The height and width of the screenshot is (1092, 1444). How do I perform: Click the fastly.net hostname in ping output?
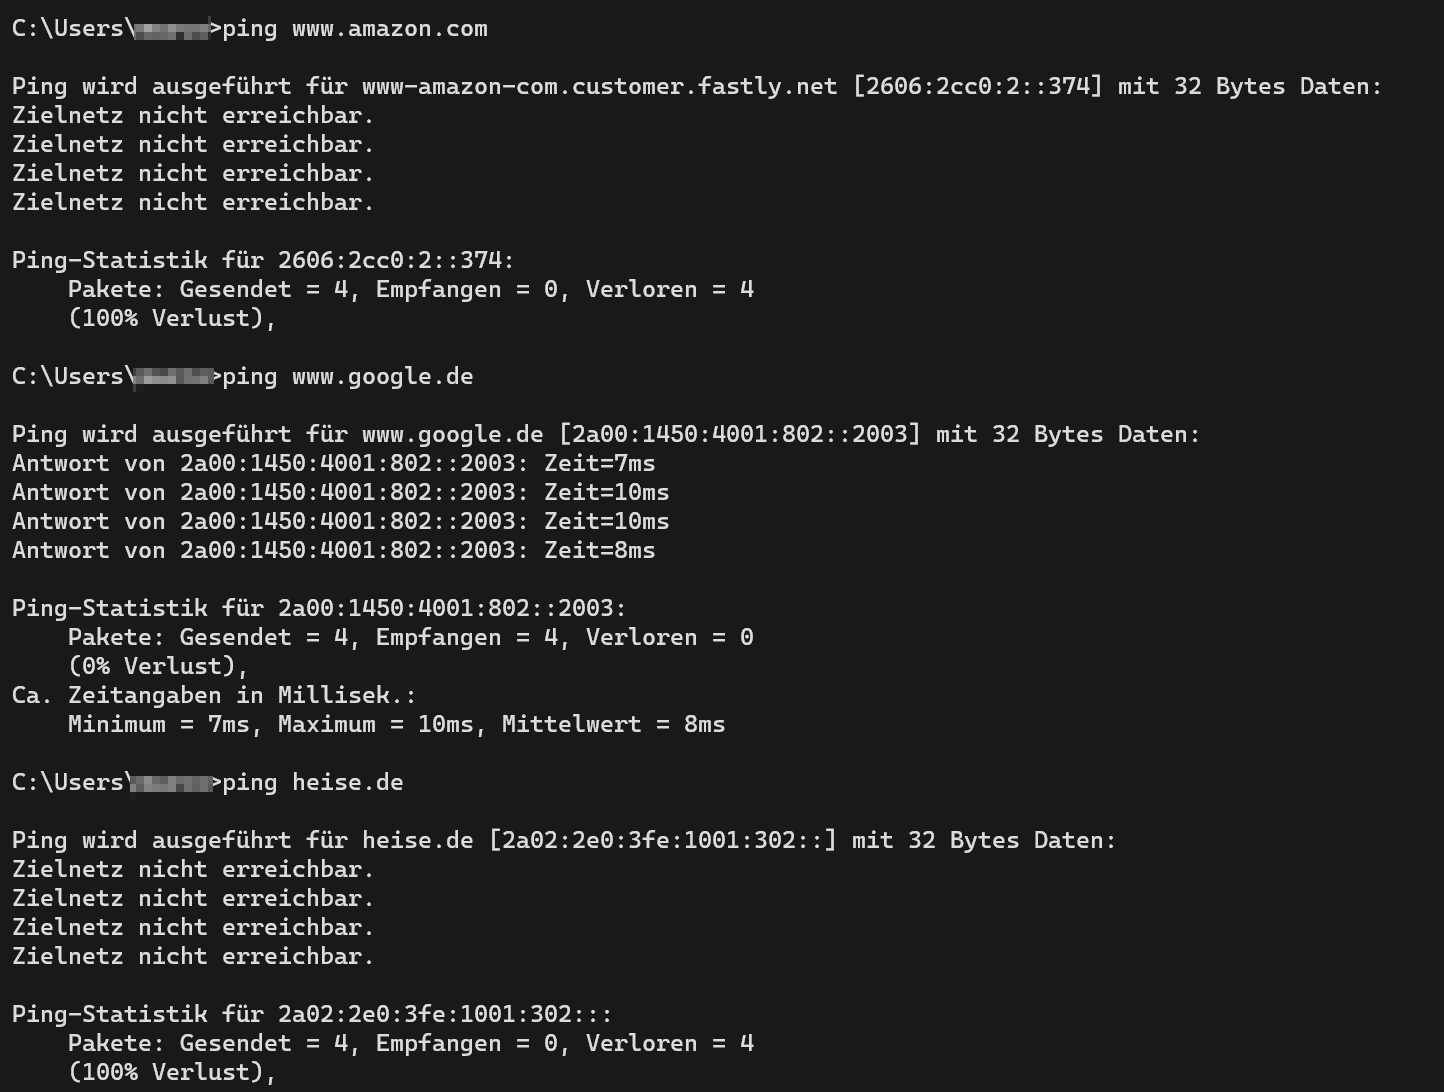tap(600, 87)
